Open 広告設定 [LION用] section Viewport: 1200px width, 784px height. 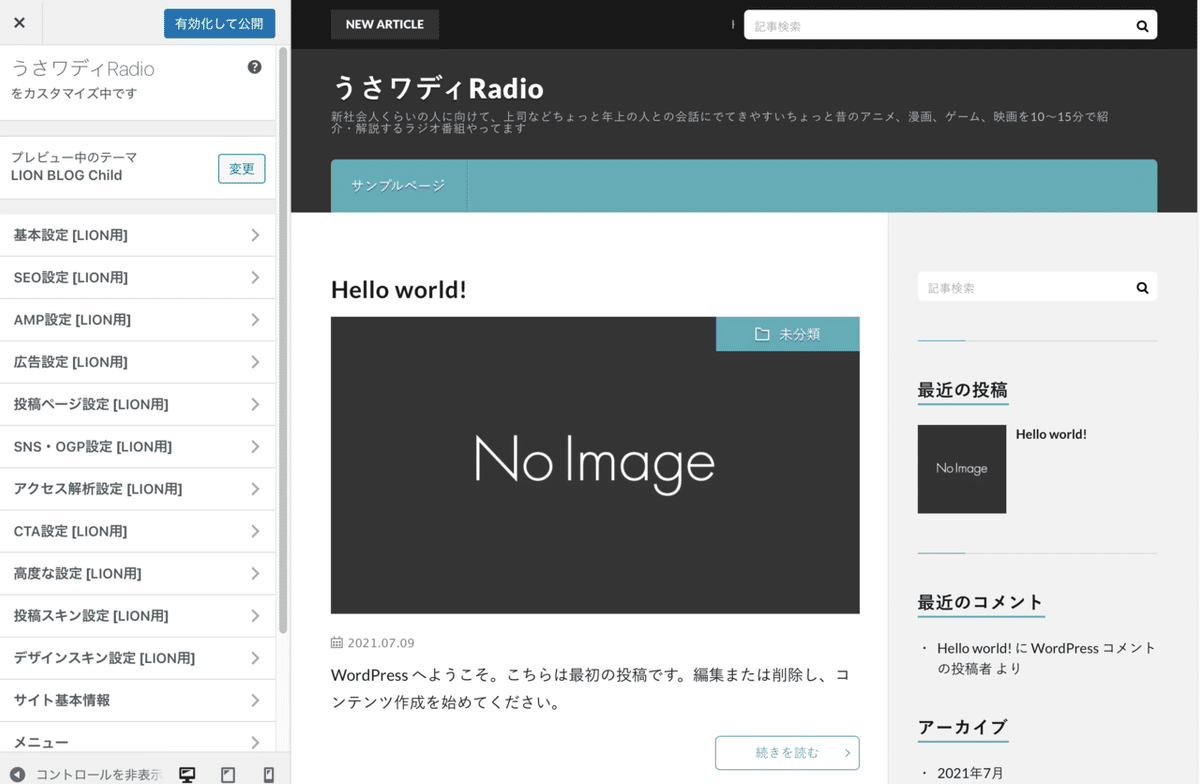[138, 362]
